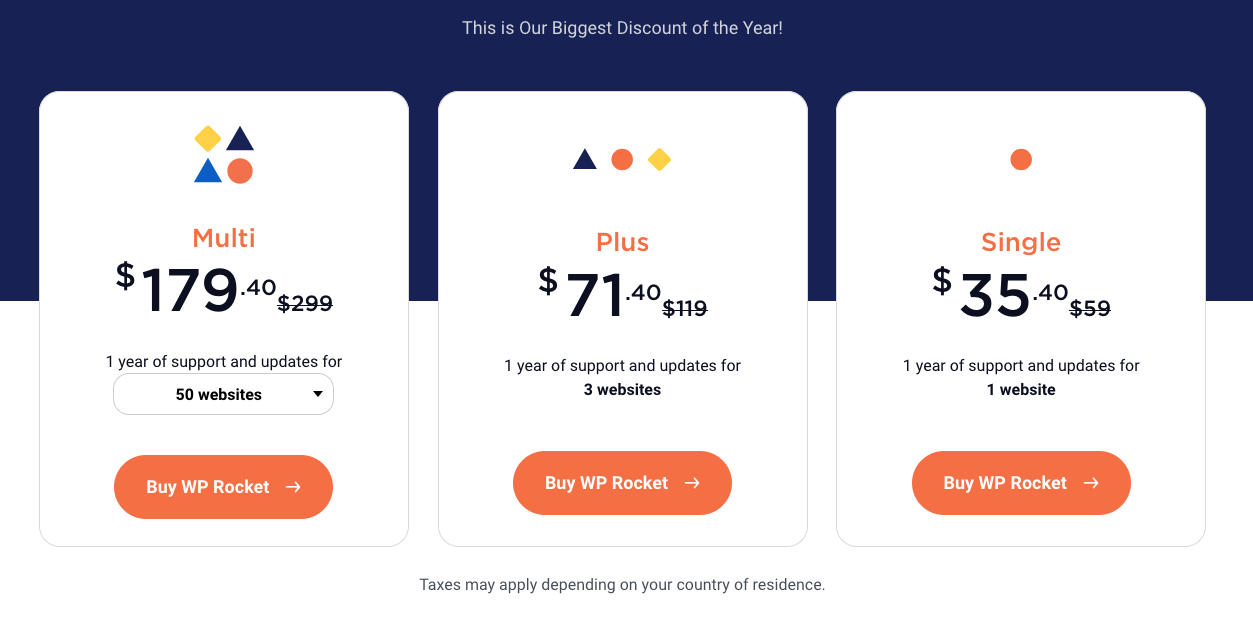Click the orange circle icon on Single card
1253x620 pixels.
click(1021, 159)
